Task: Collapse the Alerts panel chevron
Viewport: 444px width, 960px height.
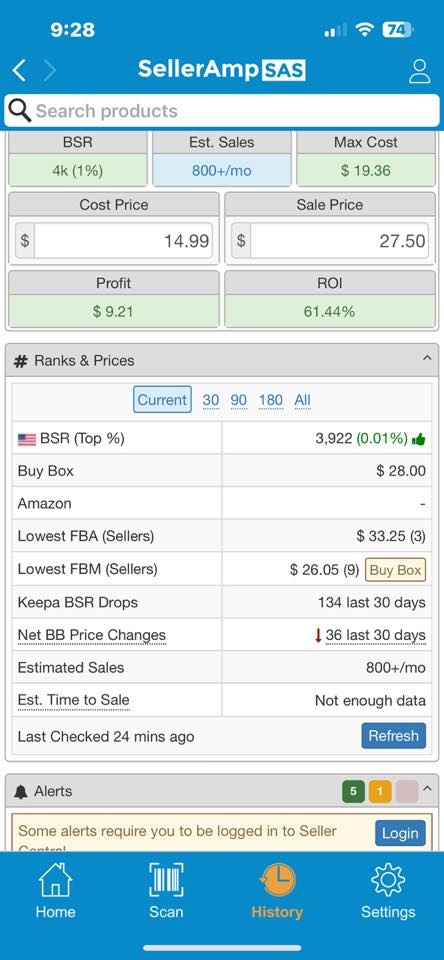Action: tap(427, 789)
